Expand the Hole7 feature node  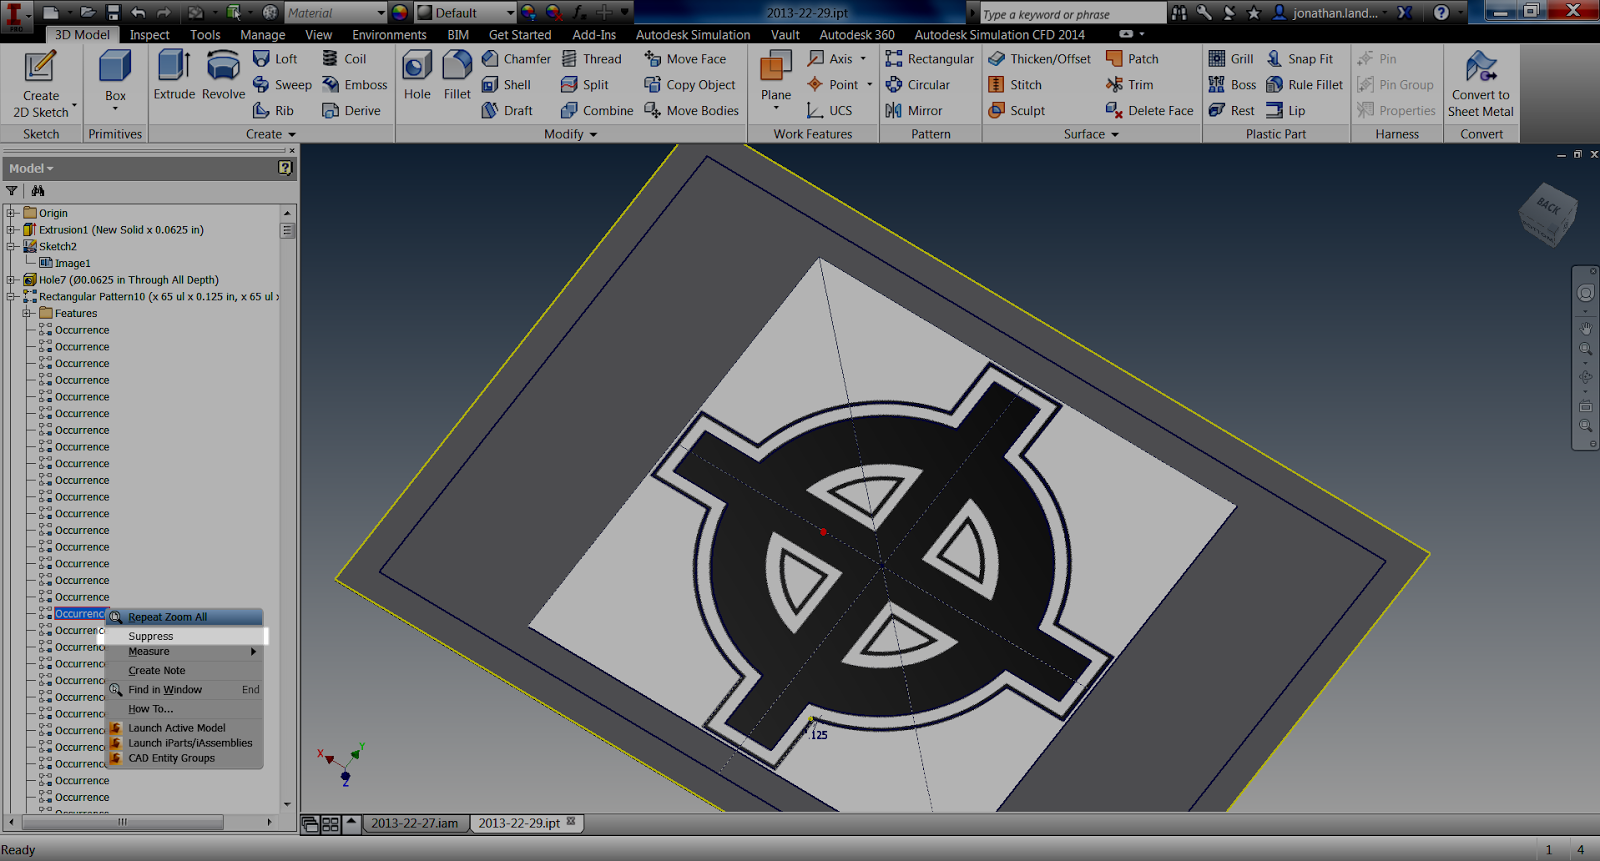tap(11, 280)
